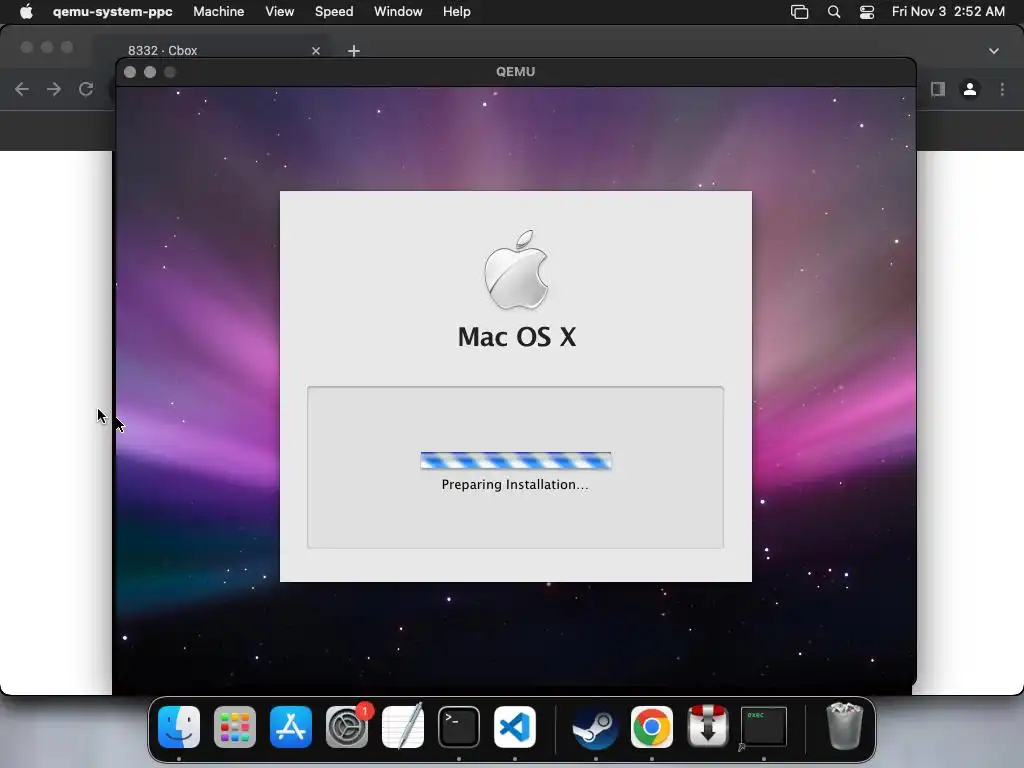Open the Apple menu
Image resolution: width=1024 pixels, height=768 pixels.
tap(26, 12)
